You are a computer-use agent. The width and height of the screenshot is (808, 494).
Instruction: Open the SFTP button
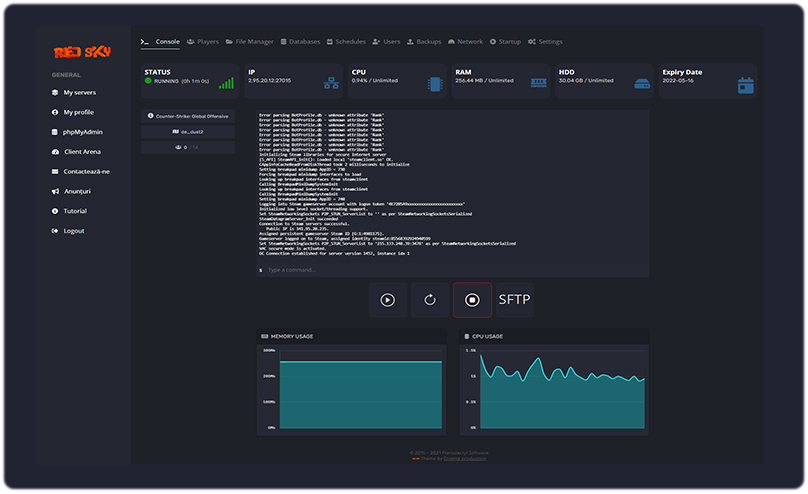515,300
